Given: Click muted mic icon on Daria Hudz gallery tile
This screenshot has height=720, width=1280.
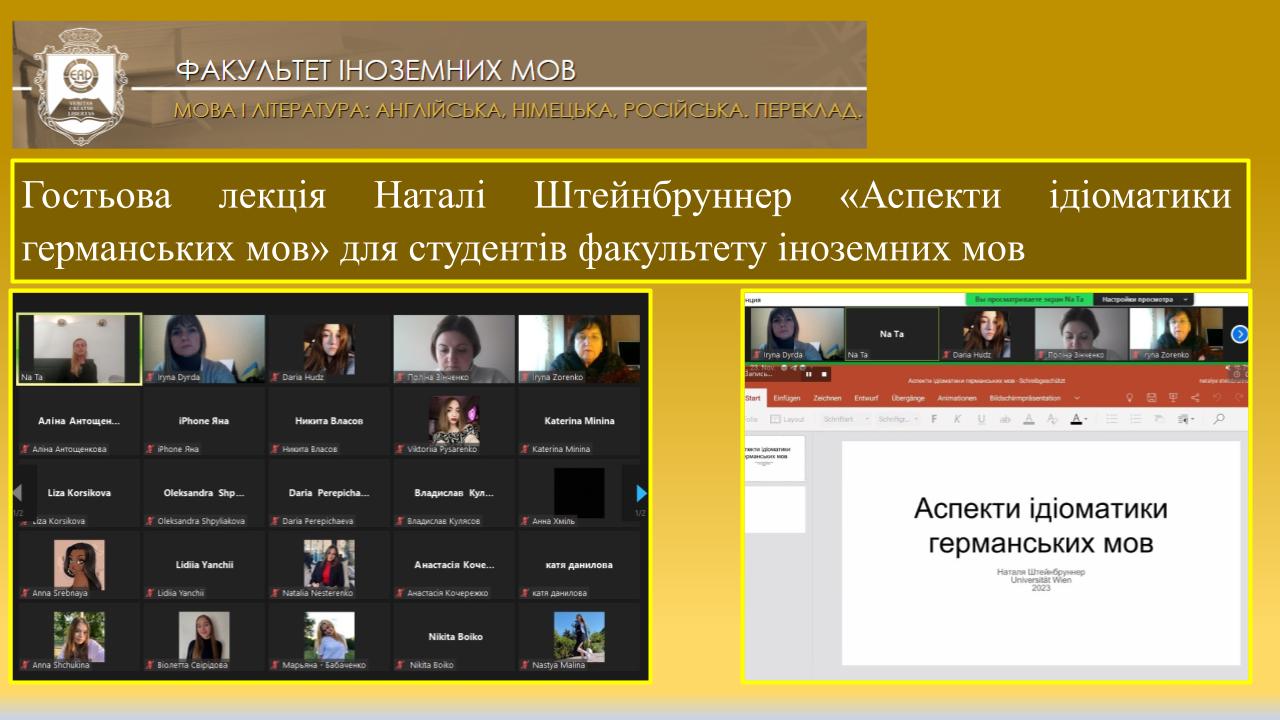Looking at the screenshot, I should click(x=275, y=377).
